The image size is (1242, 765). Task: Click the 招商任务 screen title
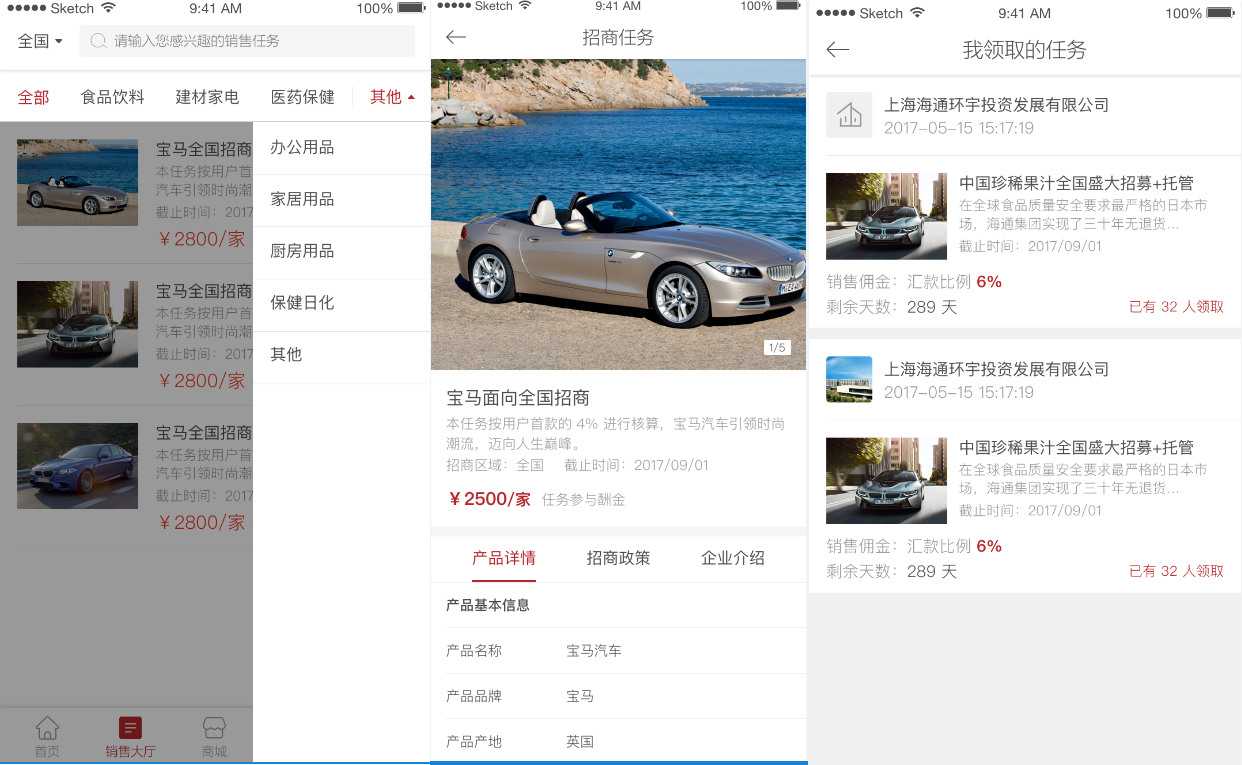[x=618, y=38]
